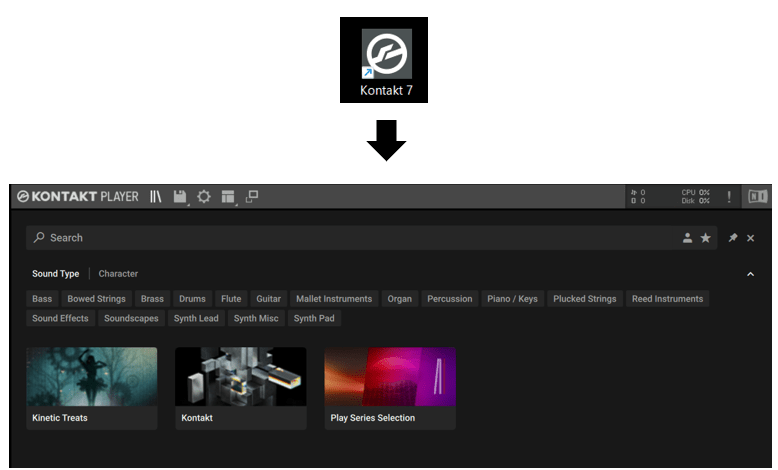Switch to the Sound Type tab
The image size is (778, 470).
56,273
